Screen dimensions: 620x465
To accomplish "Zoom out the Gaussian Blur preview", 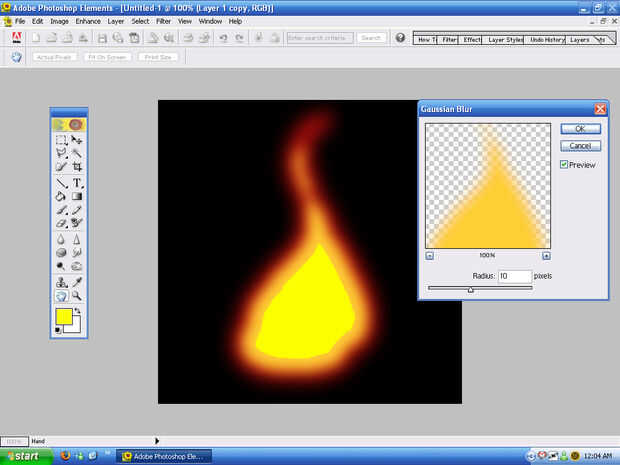I will coord(429,256).
